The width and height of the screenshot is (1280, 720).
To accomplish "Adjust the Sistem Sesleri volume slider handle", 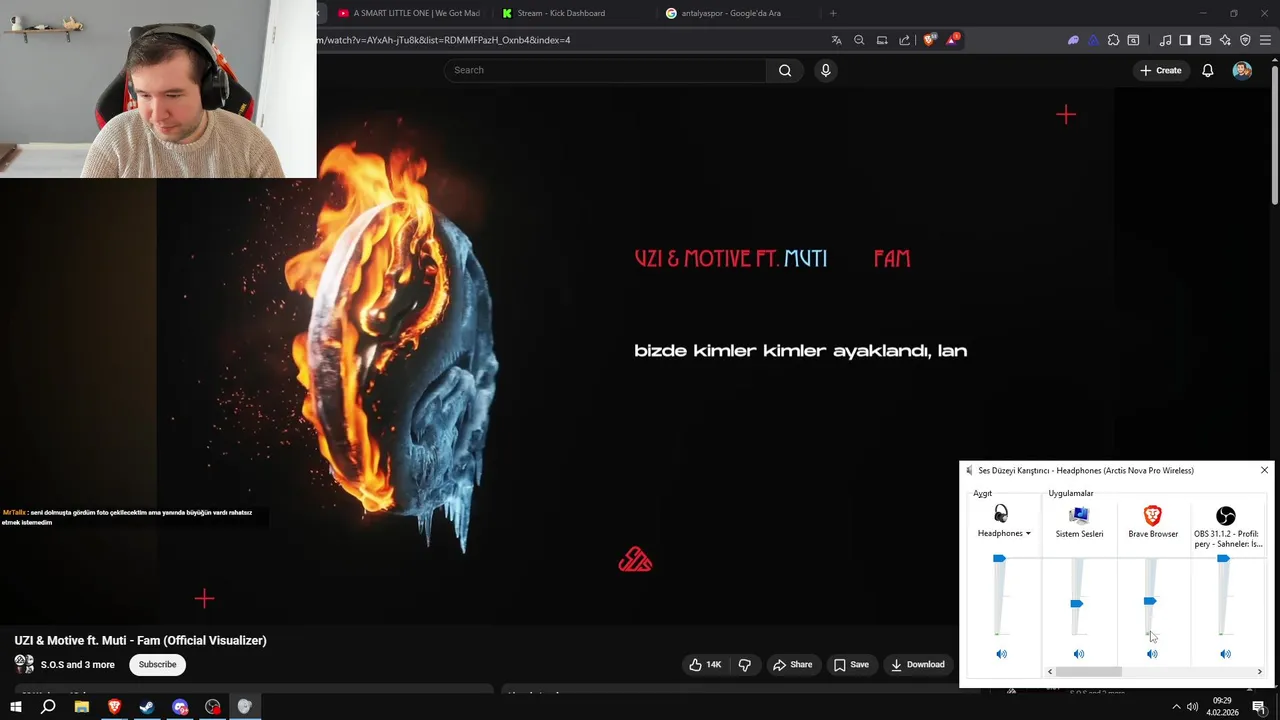I will [1076, 604].
